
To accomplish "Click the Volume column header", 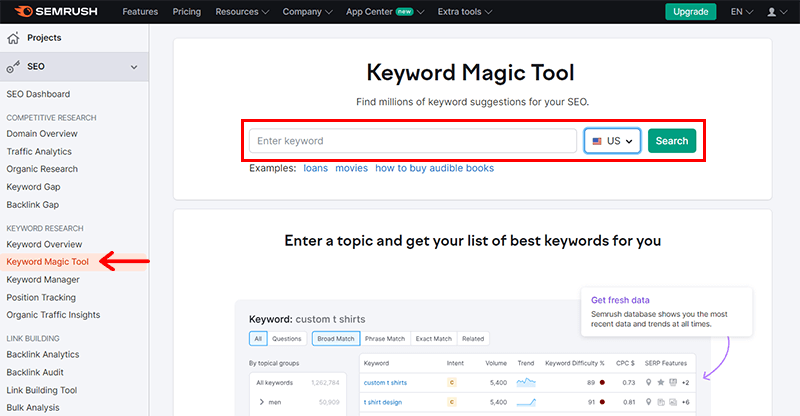I will pyautogui.click(x=496, y=363).
